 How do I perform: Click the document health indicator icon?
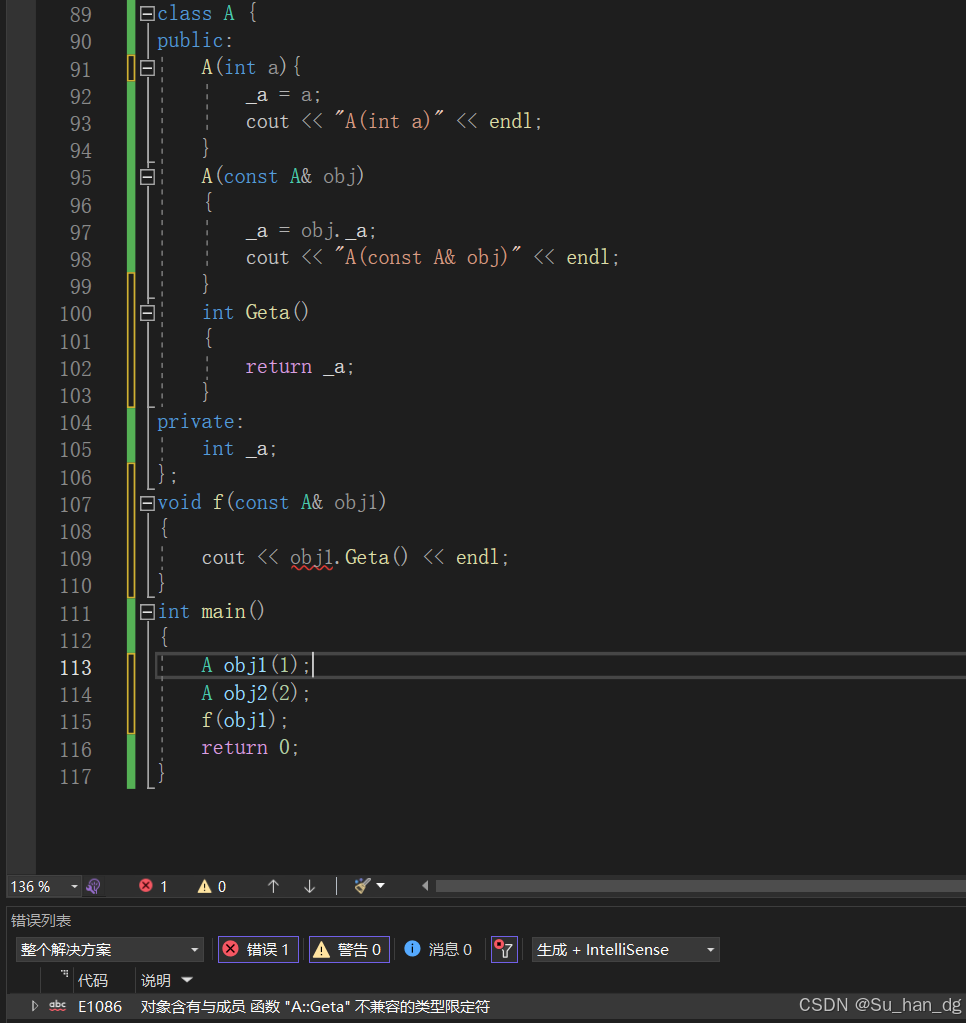[x=93, y=886]
